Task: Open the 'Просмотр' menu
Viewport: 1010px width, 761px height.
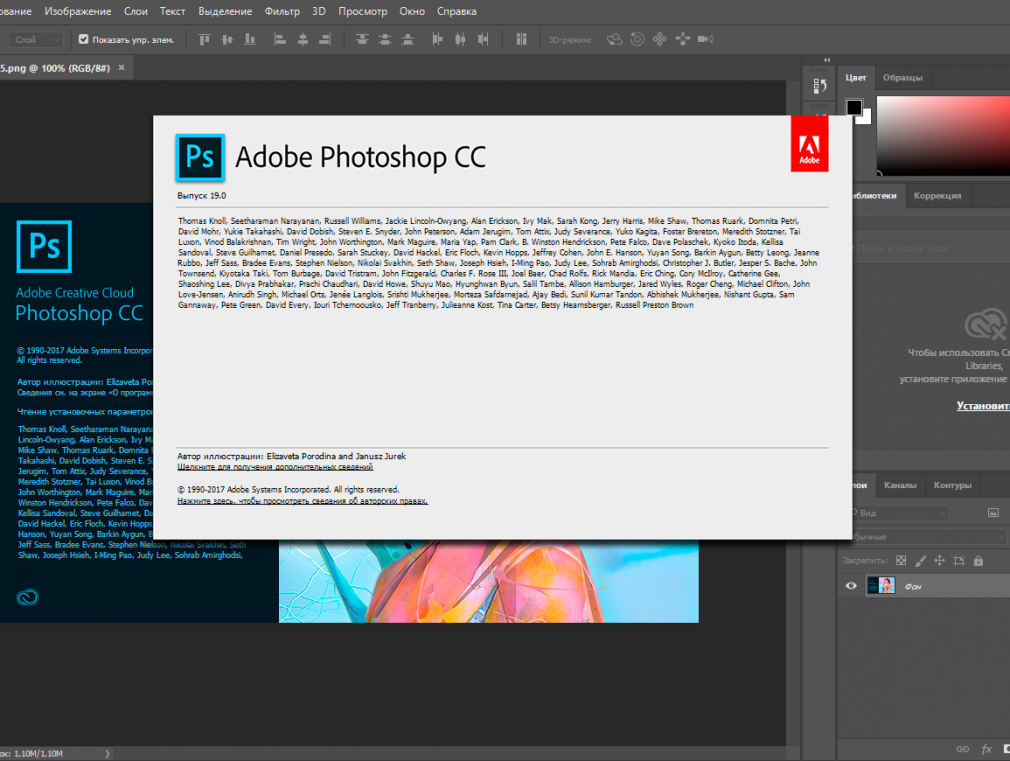Action: click(363, 12)
